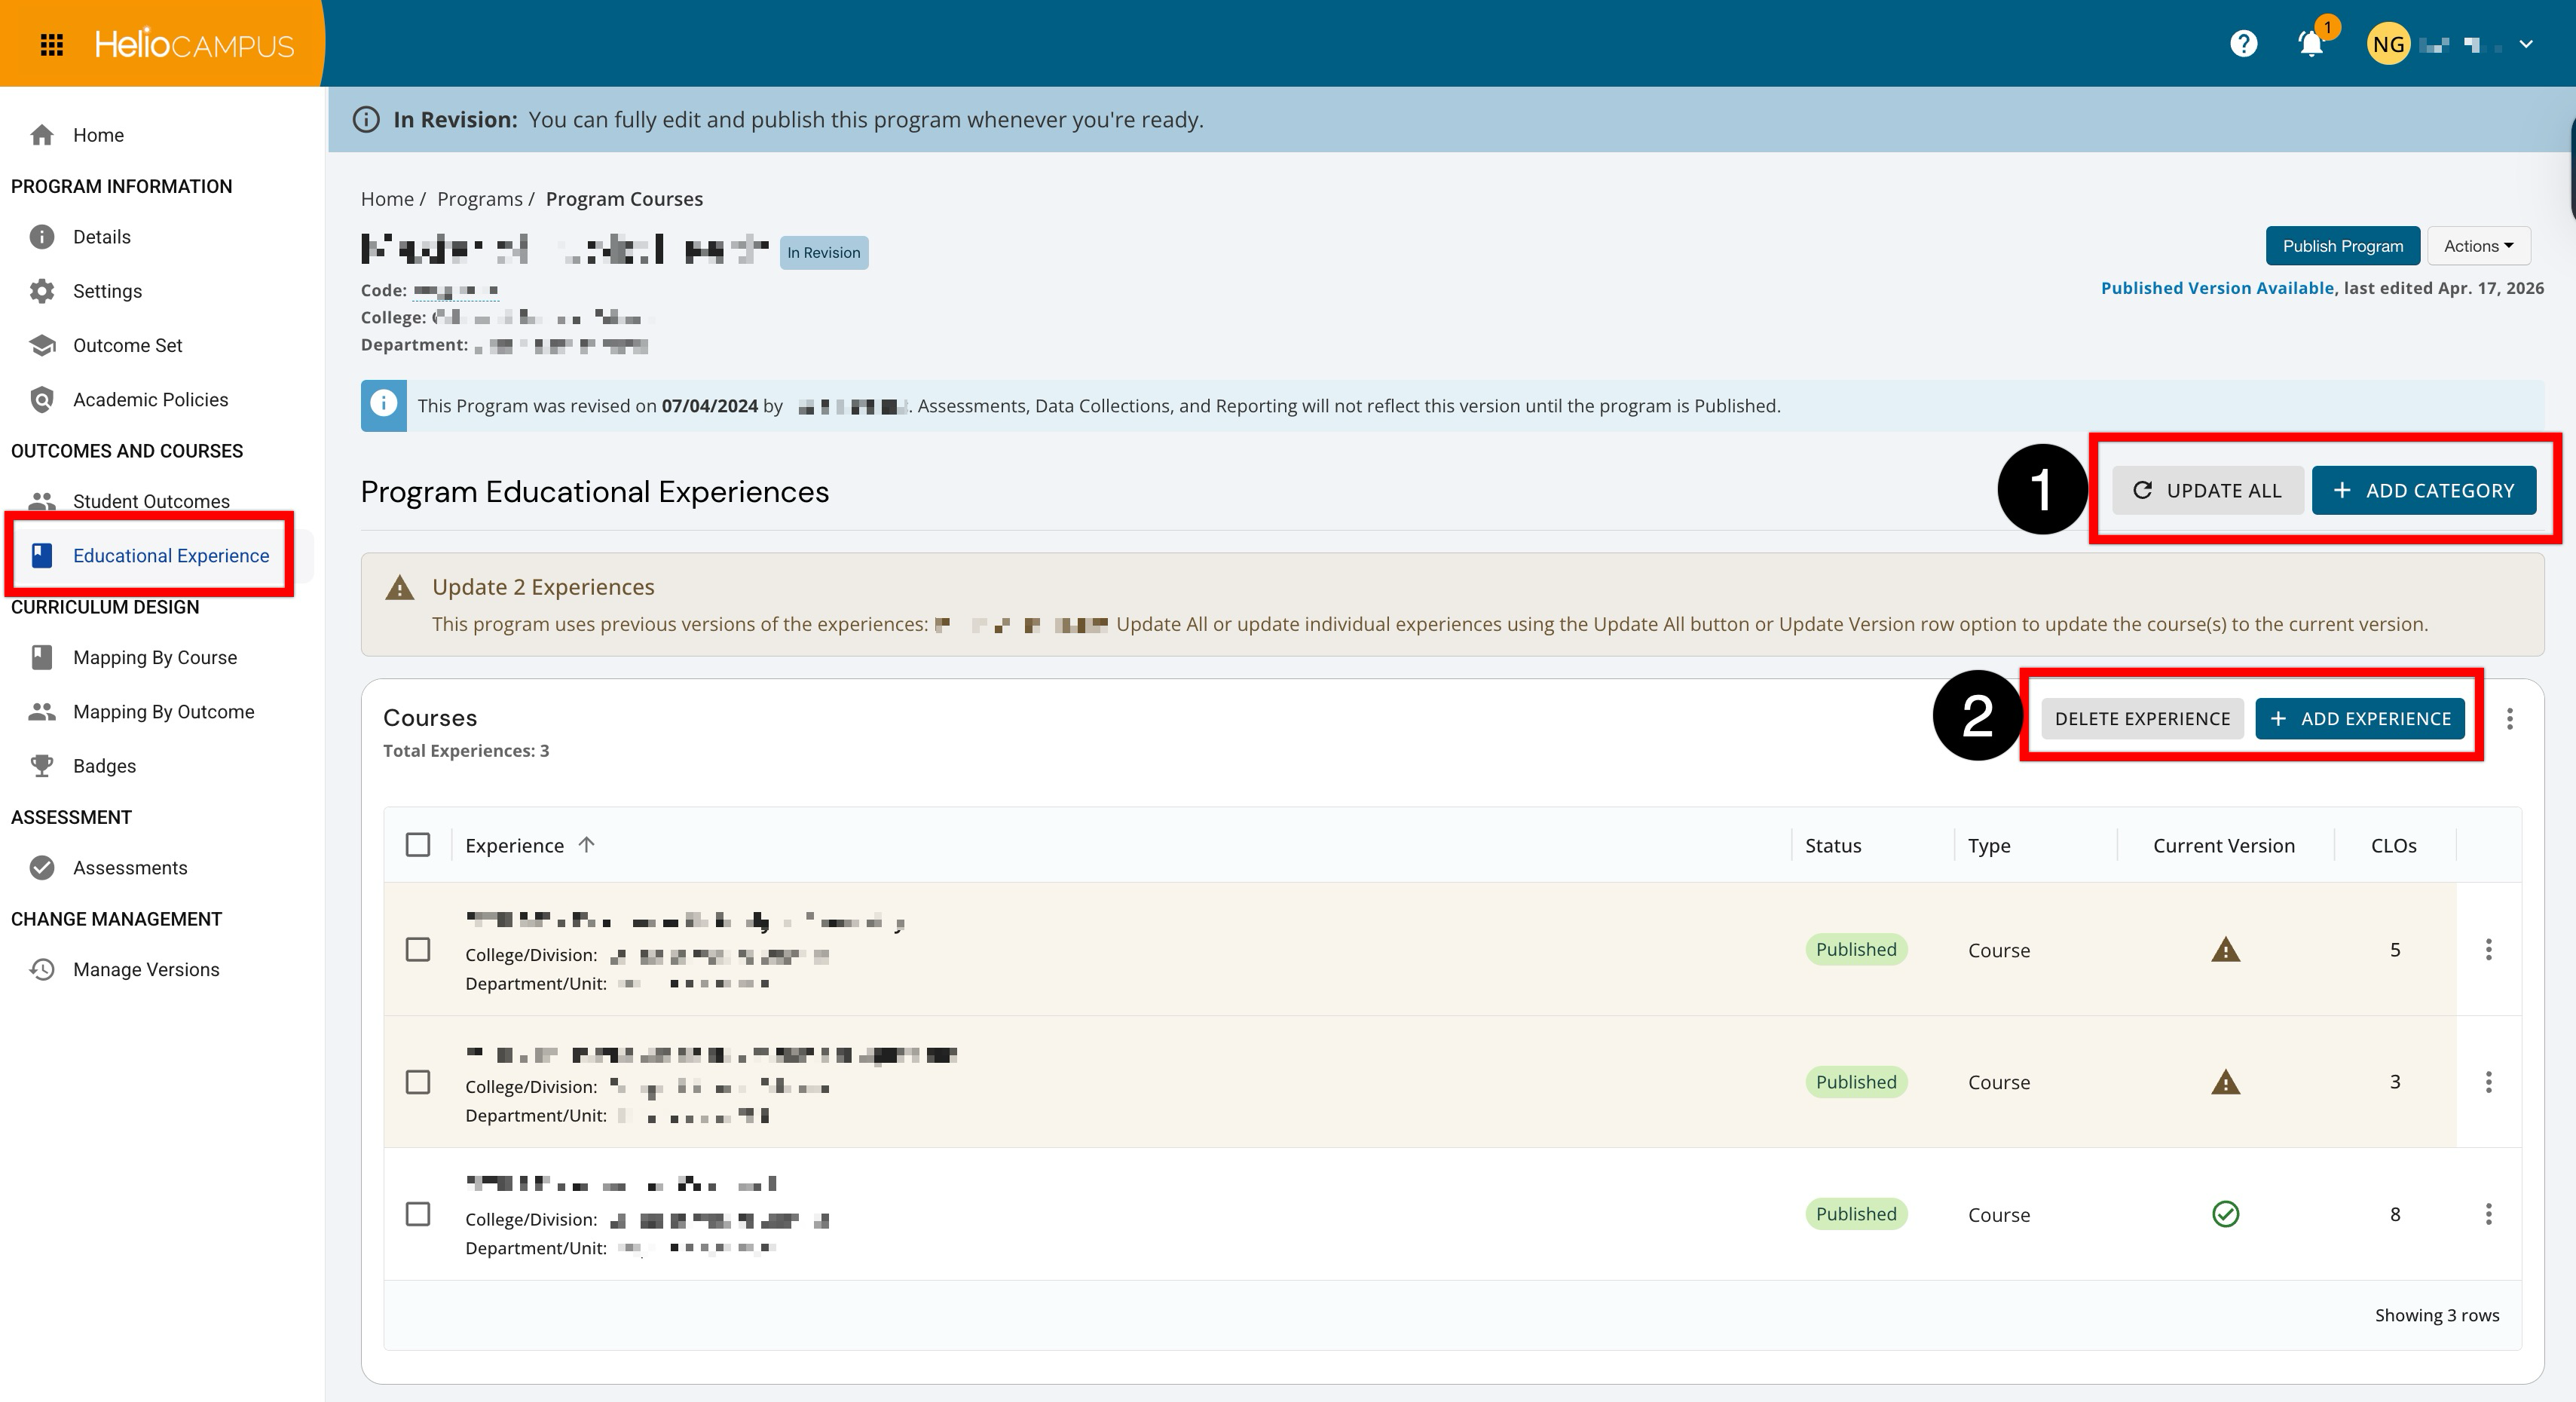The image size is (2576, 1402).
Task: Open Details in Program Information
Action: (102, 237)
